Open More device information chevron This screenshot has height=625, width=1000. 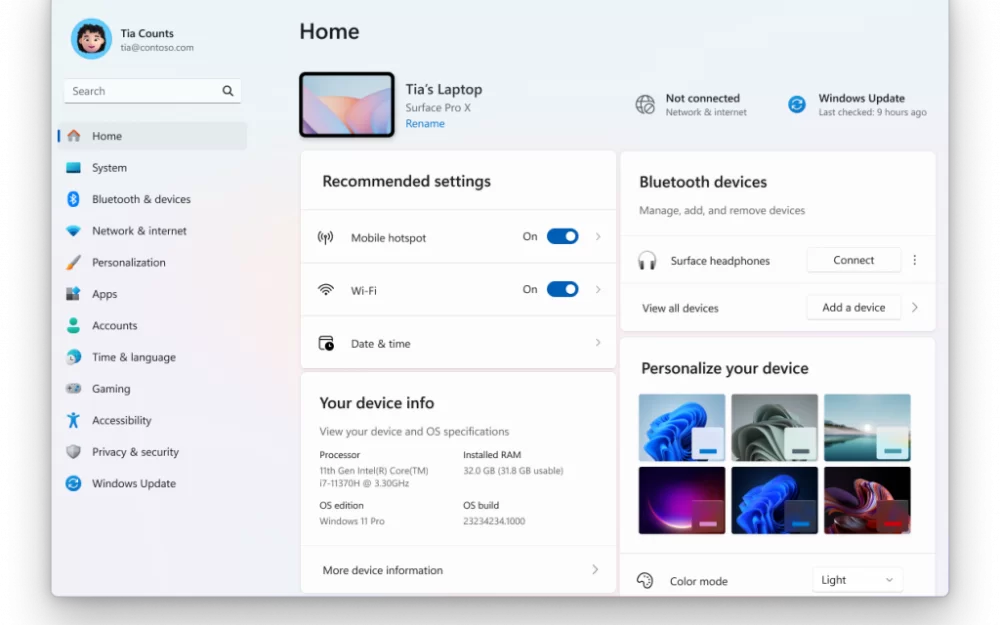[x=595, y=570]
